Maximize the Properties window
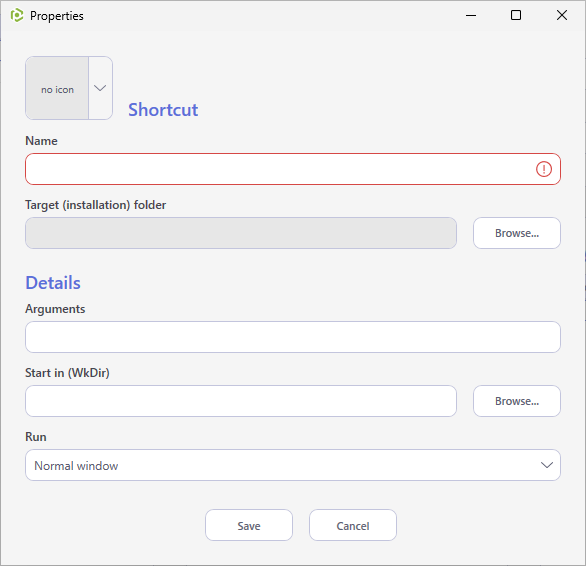The width and height of the screenshot is (586, 566). [516, 16]
